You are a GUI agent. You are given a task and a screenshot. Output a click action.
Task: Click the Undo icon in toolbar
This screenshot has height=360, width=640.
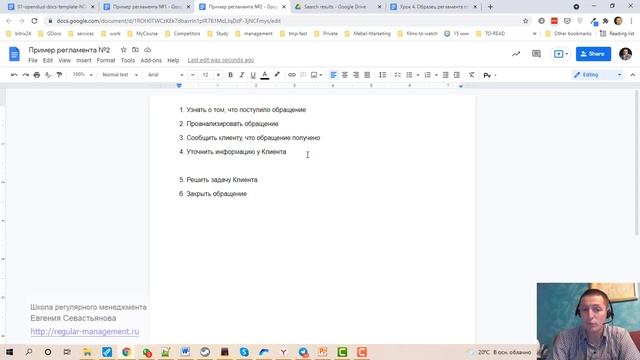tap(14, 75)
